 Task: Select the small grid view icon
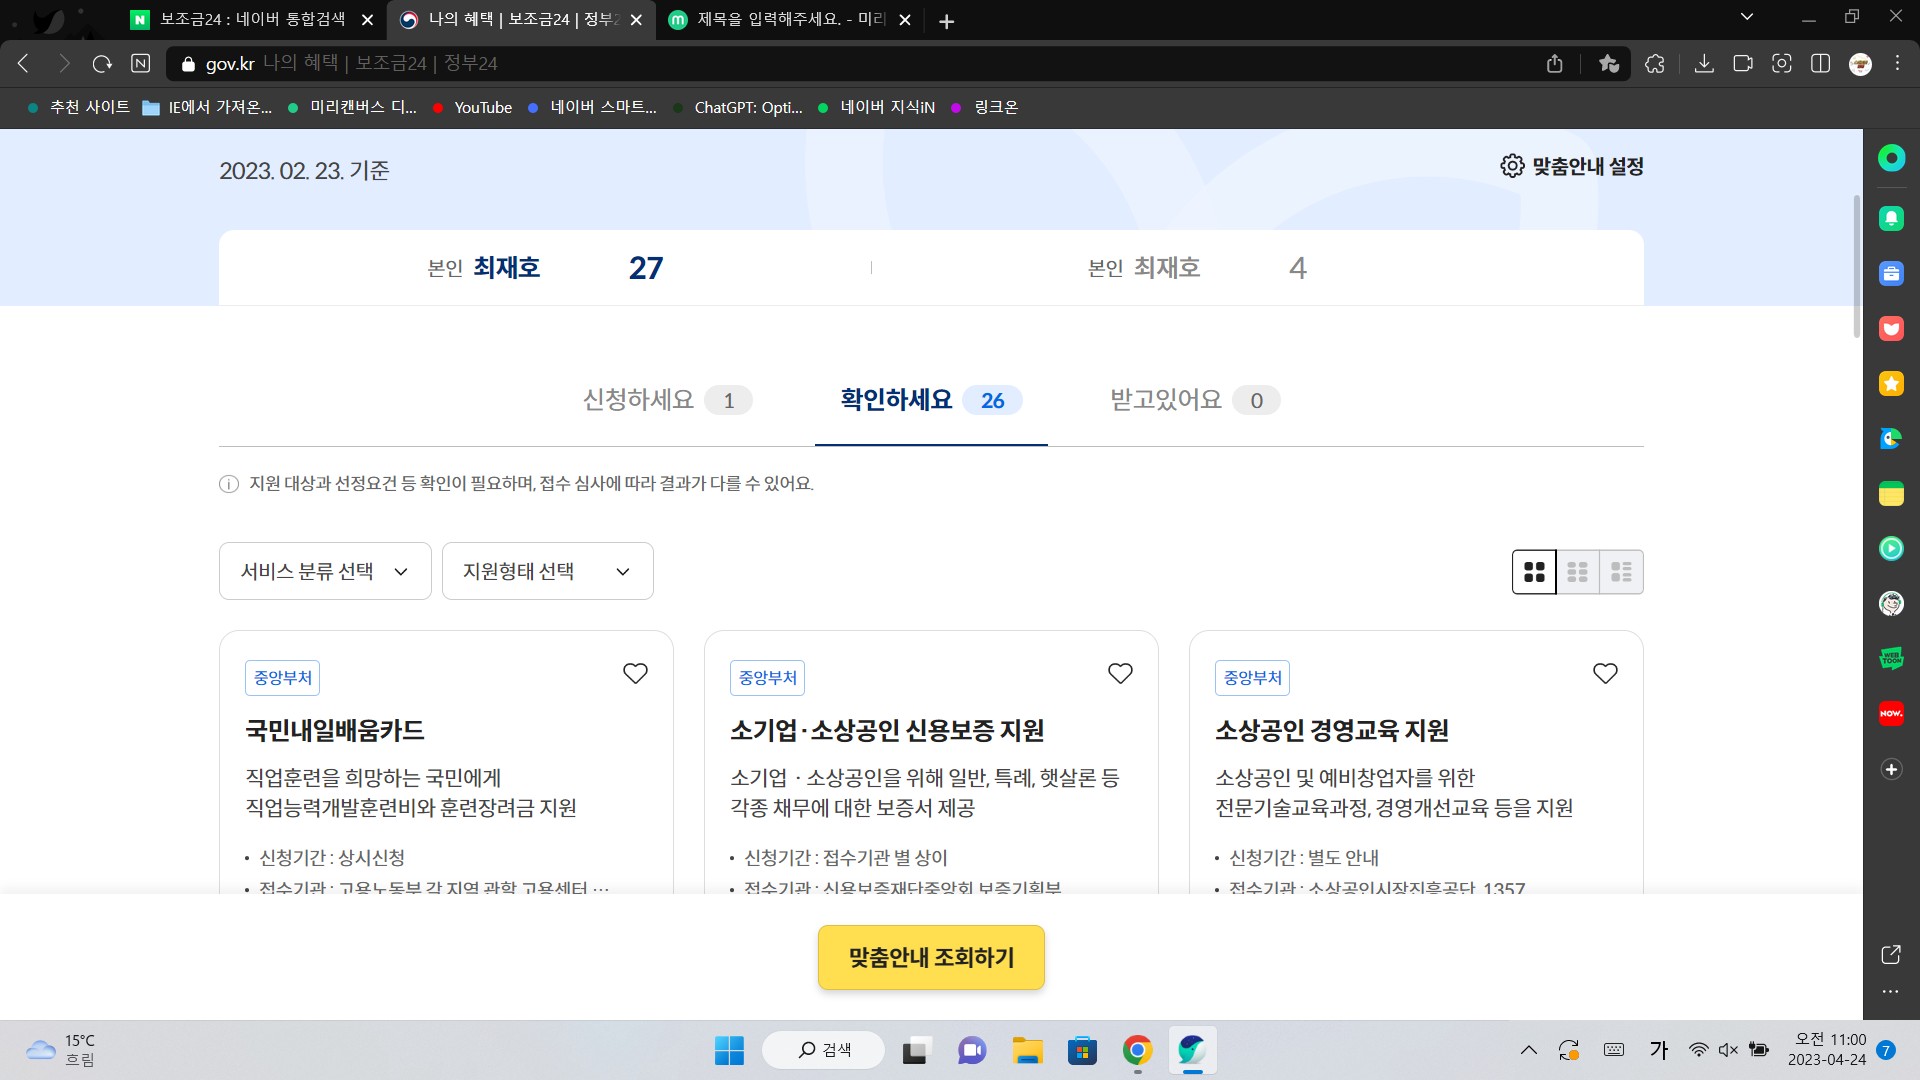coord(1578,572)
